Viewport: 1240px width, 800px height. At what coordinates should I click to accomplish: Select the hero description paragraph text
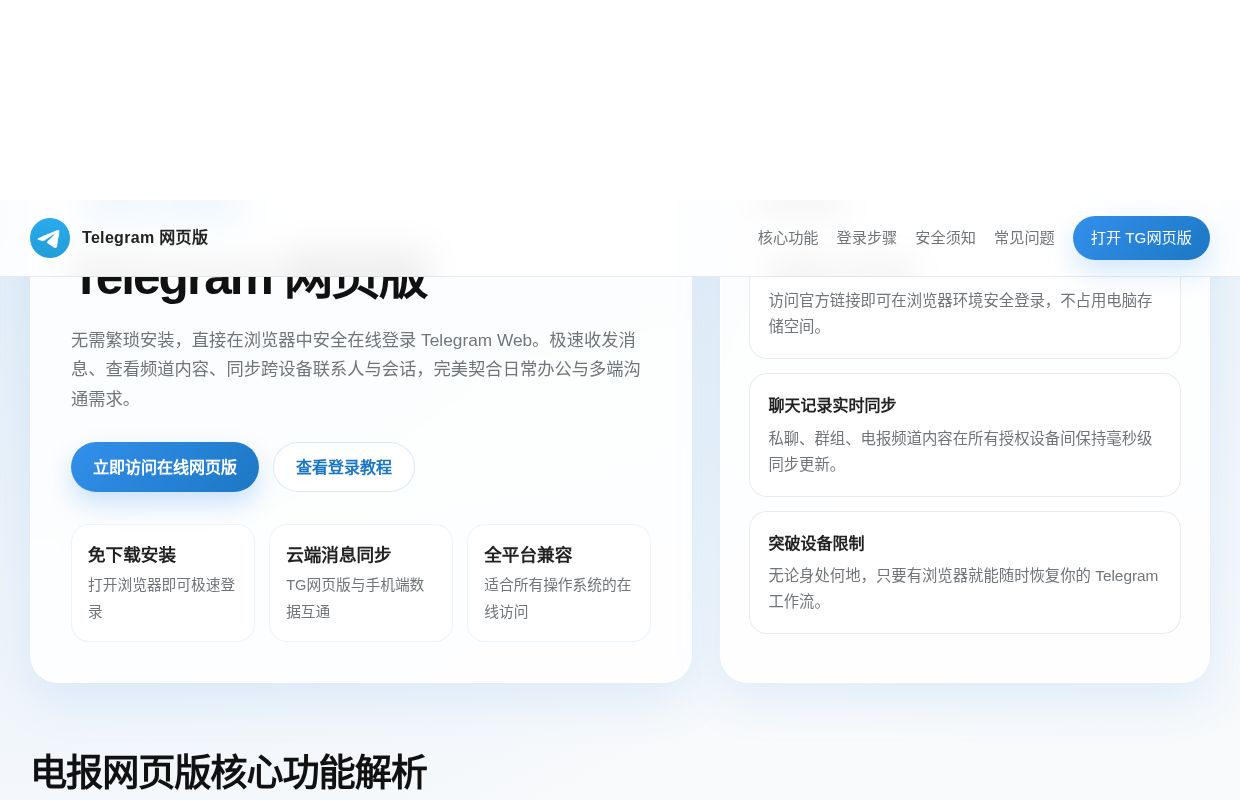(x=356, y=369)
